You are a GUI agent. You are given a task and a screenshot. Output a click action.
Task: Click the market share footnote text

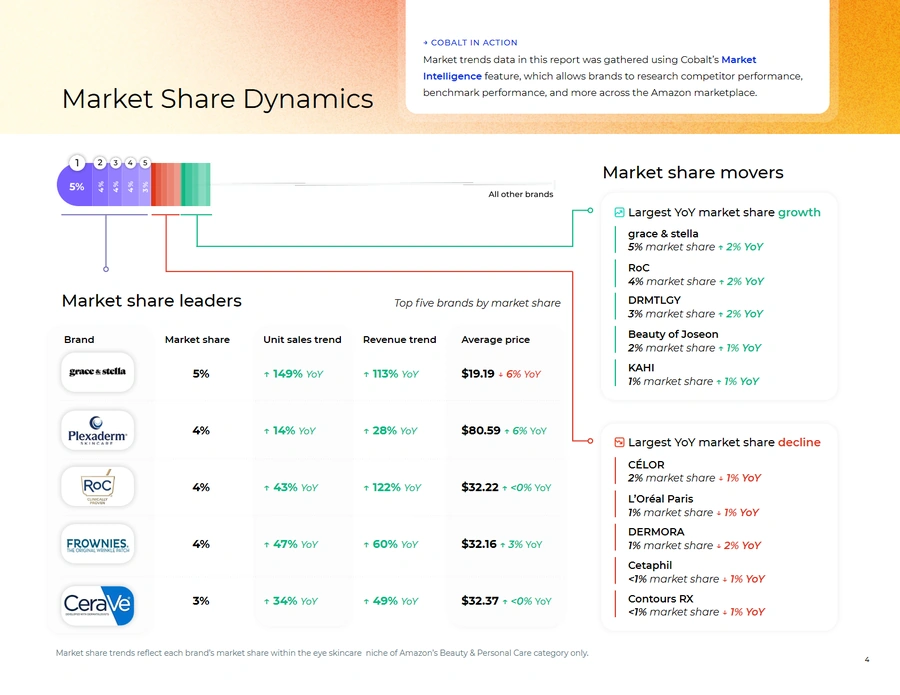(322, 653)
